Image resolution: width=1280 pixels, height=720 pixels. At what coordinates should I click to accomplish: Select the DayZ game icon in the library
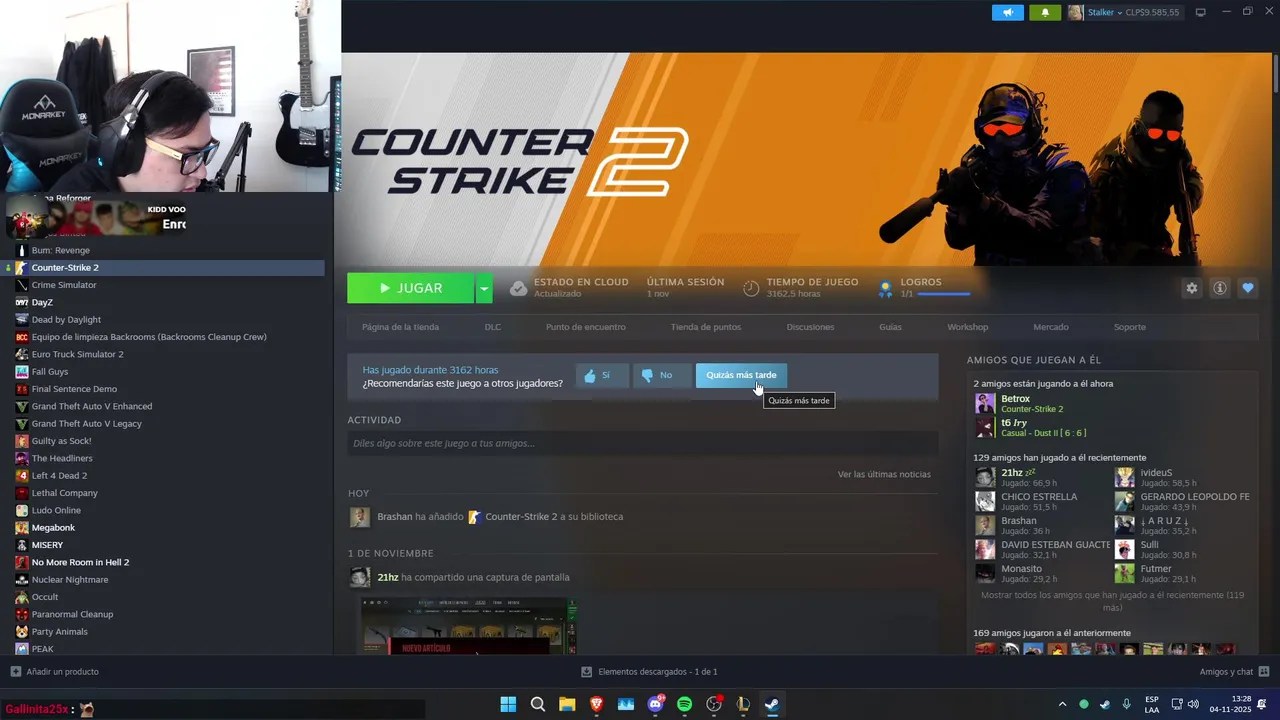pos(22,302)
